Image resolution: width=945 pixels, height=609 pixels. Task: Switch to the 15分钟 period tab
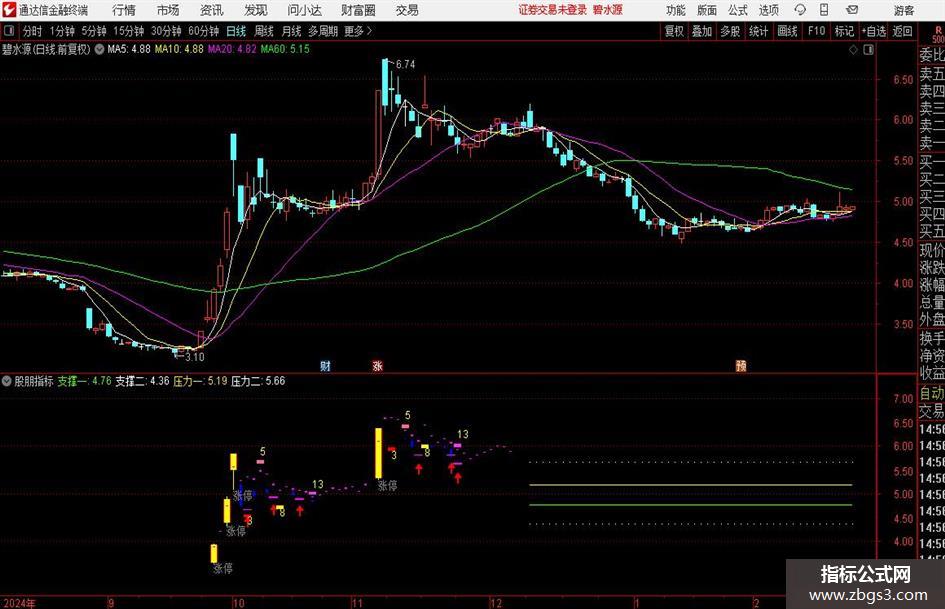coord(128,31)
